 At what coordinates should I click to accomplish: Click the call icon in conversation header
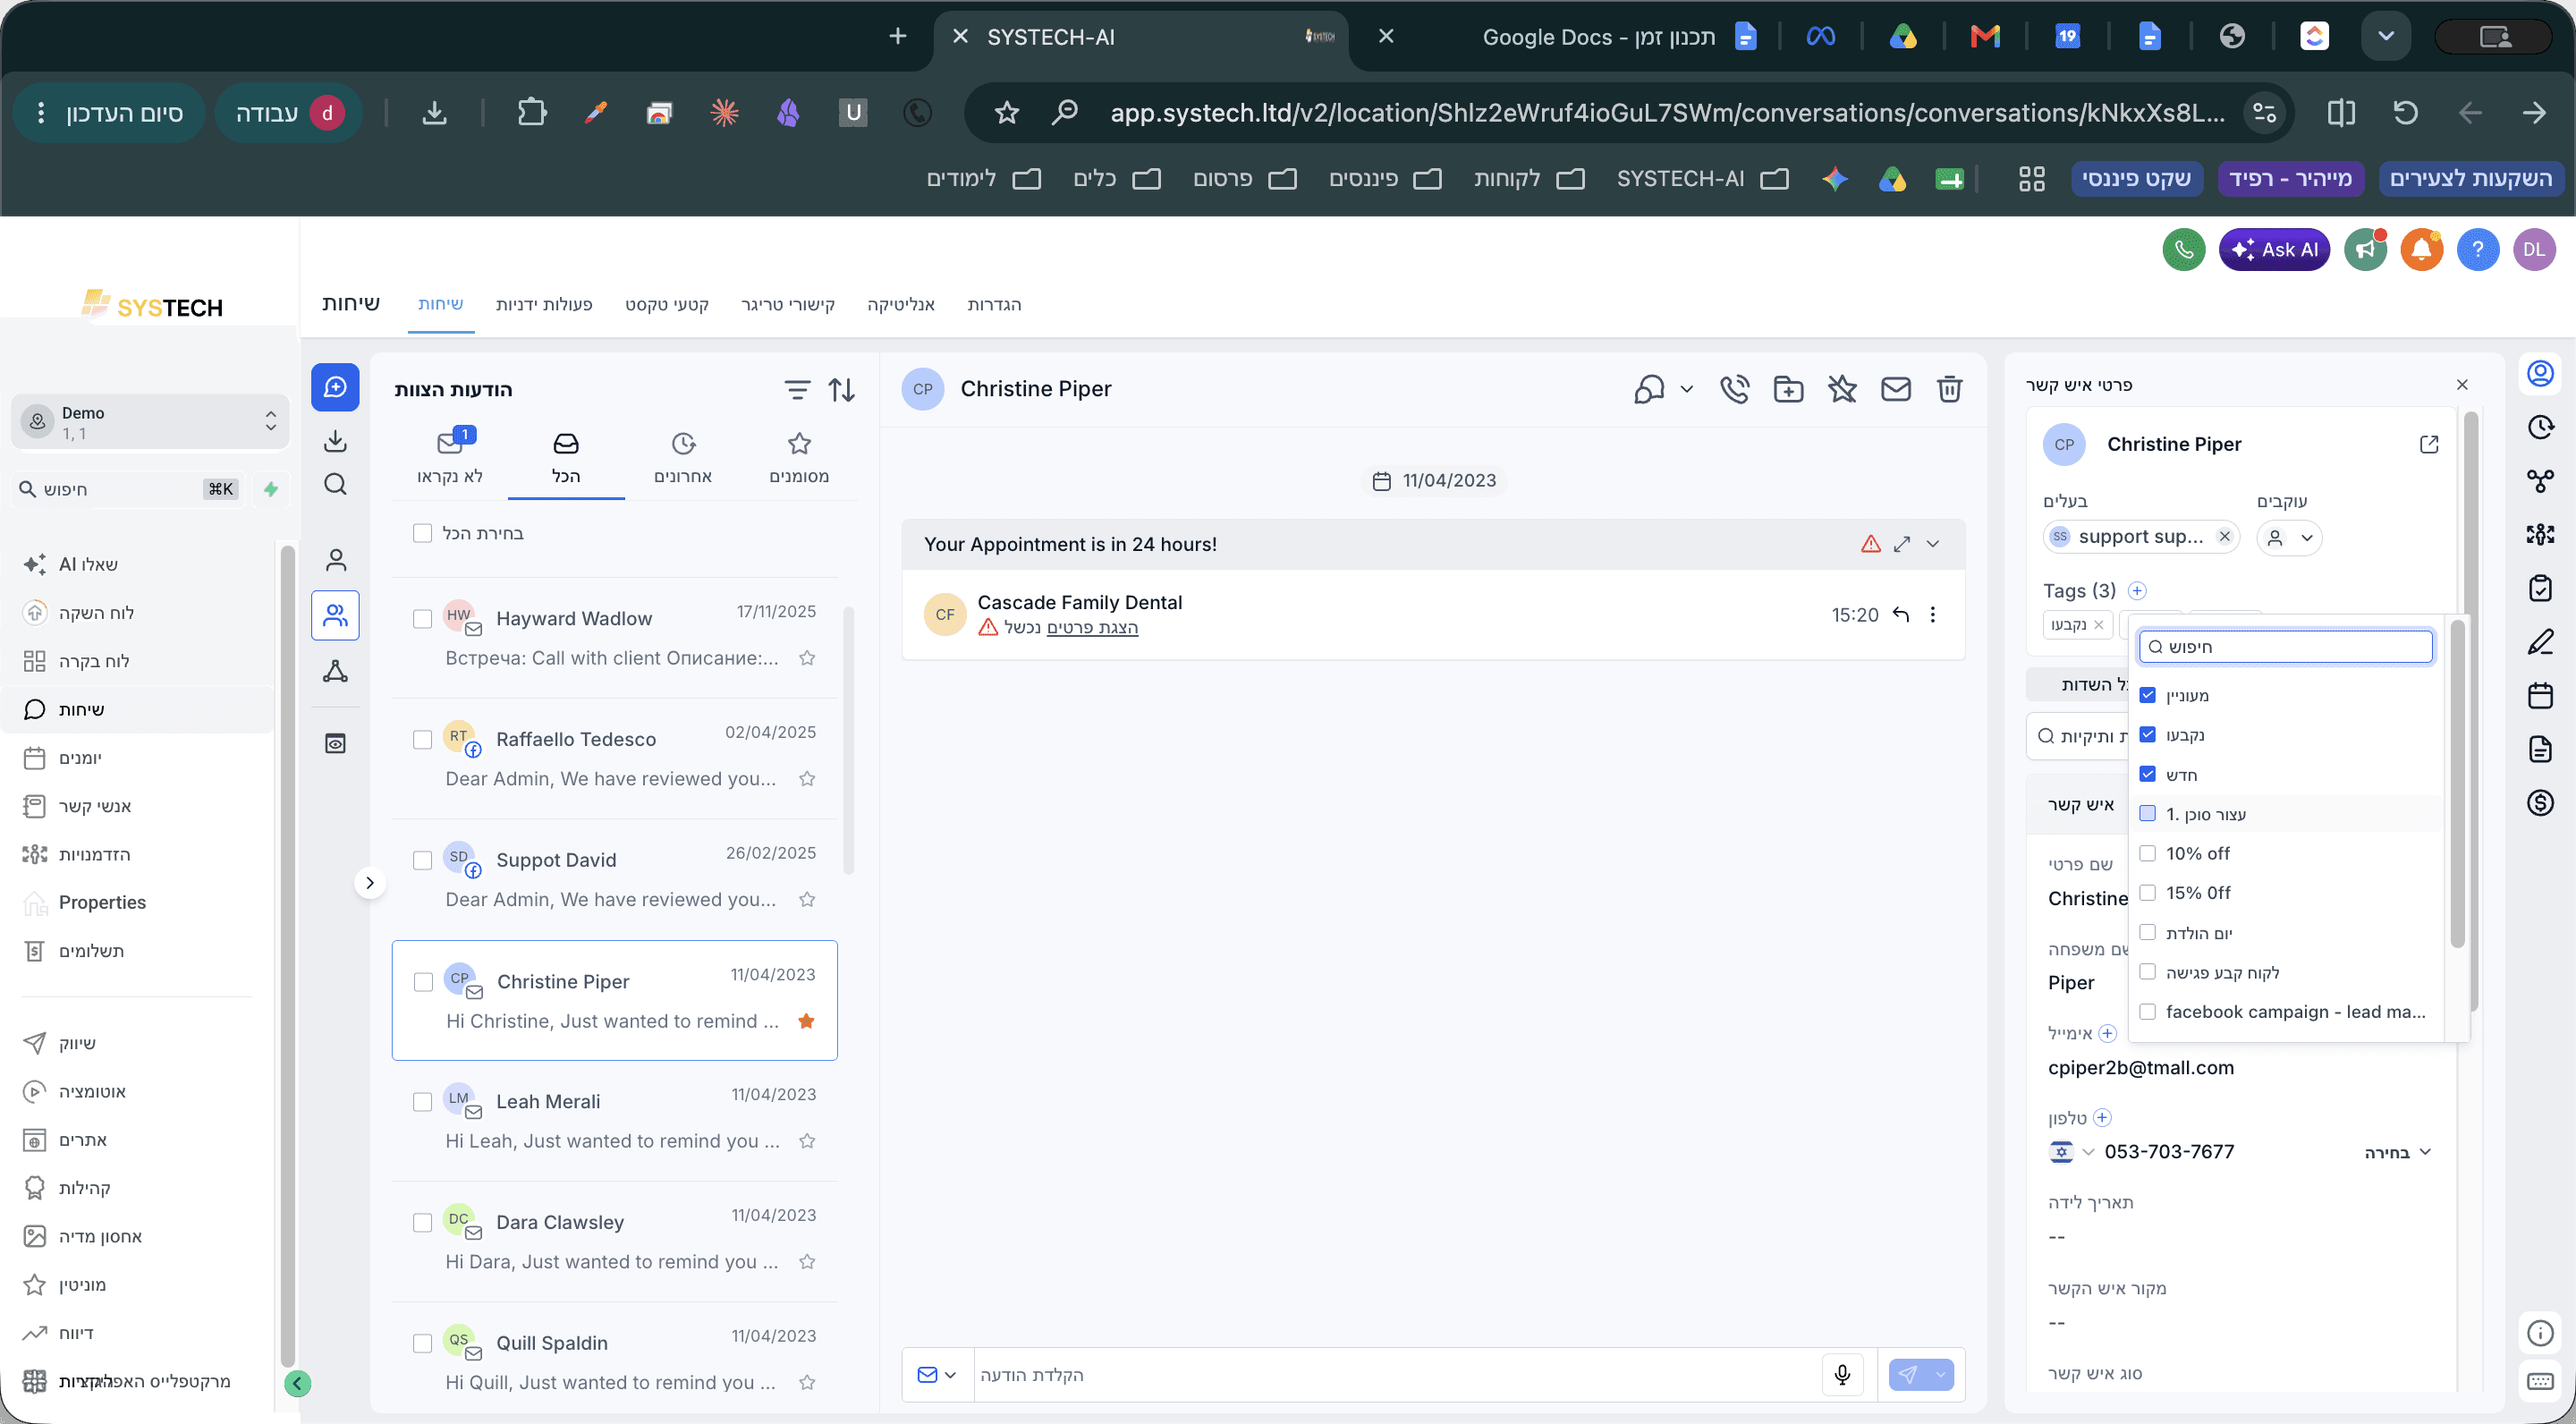1734,389
